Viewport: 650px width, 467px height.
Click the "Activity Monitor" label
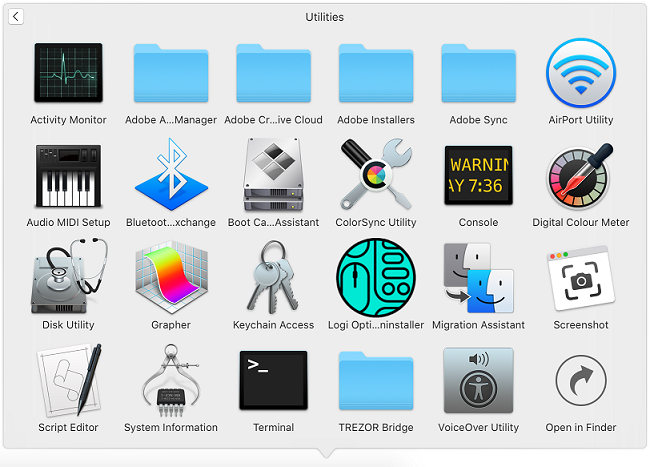click(x=68, y=120)
